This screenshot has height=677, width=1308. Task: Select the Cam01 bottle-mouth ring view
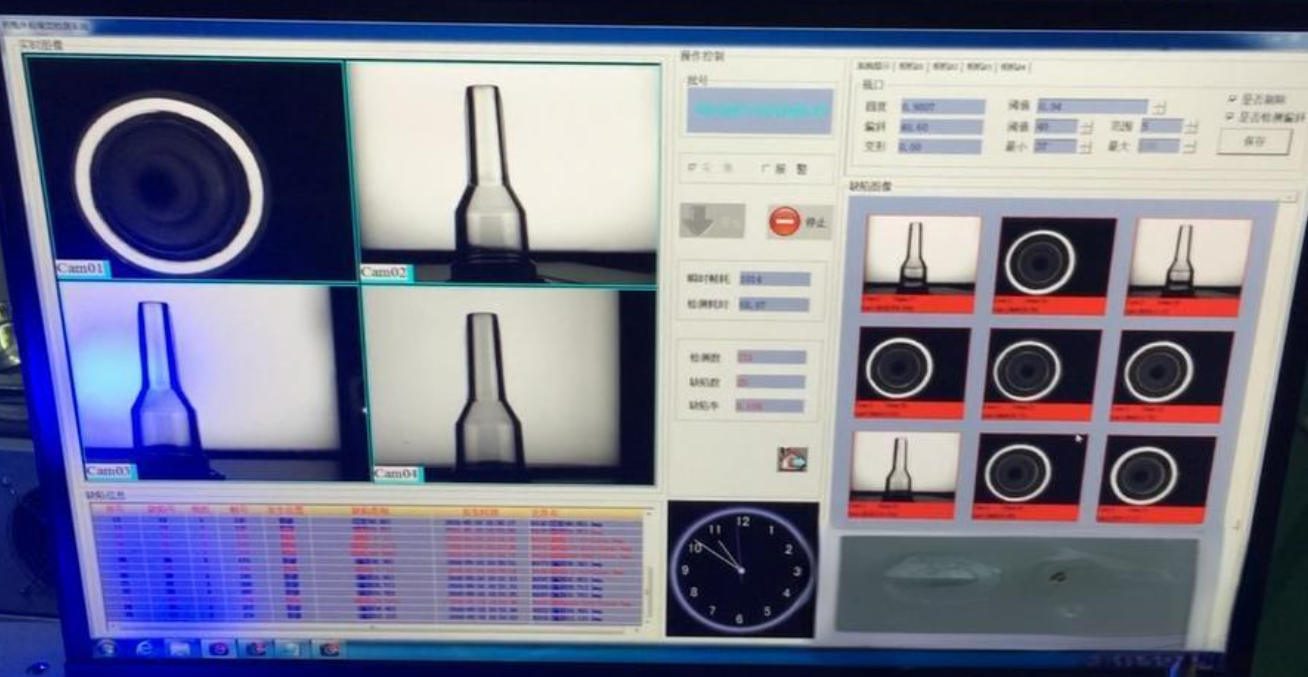190,170
